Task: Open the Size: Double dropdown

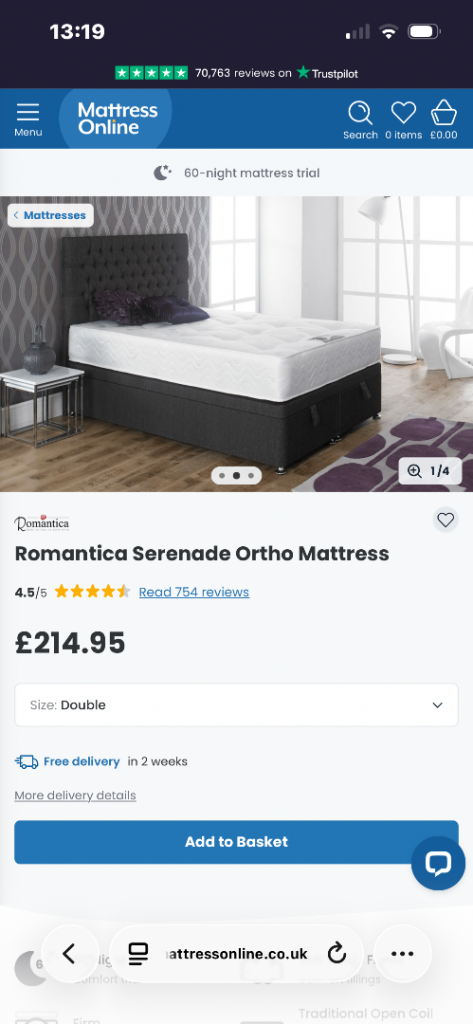Action: tap(236, 705)
